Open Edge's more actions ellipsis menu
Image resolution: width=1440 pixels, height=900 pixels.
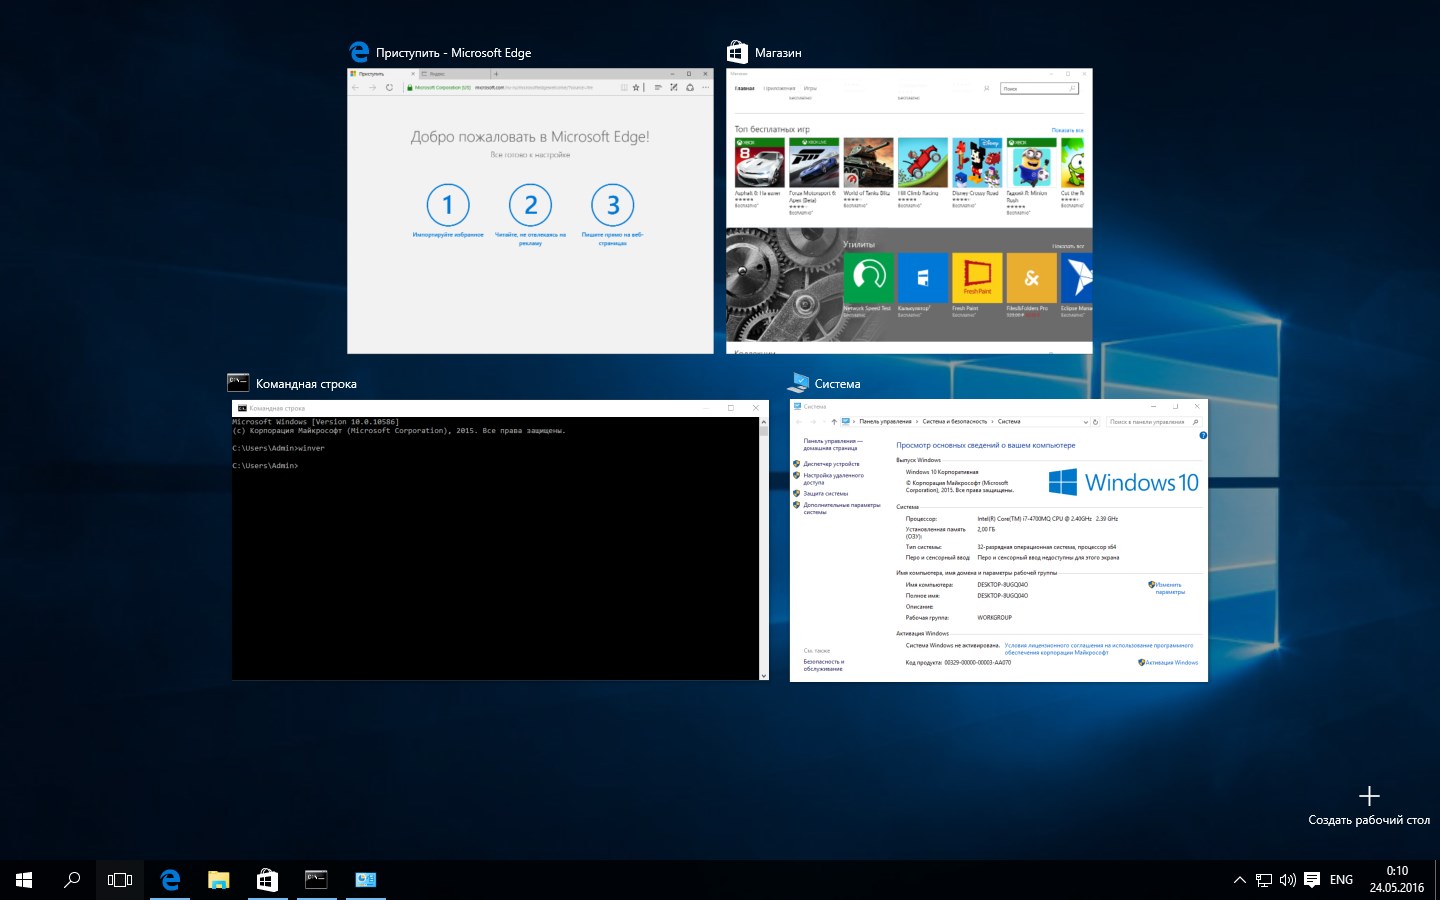(705, 87)
